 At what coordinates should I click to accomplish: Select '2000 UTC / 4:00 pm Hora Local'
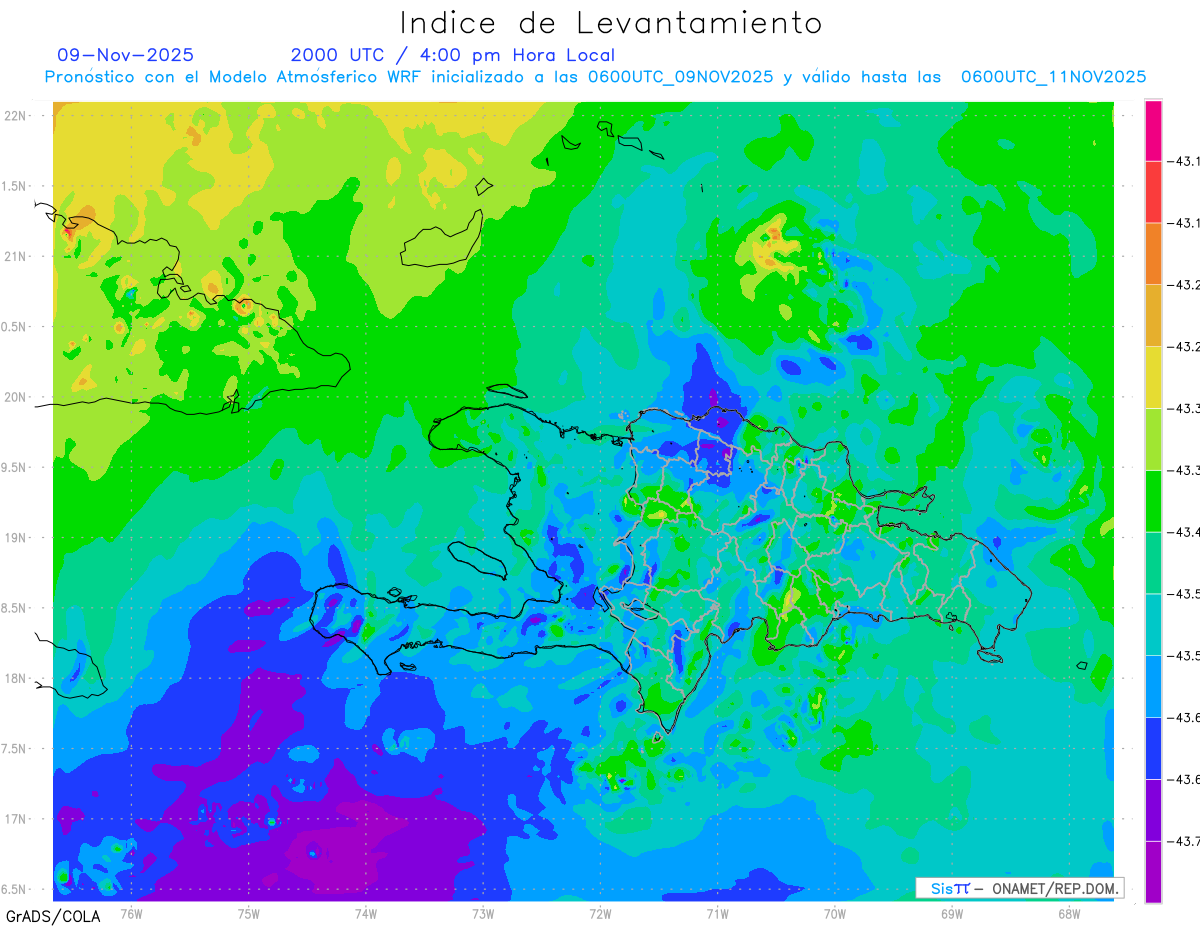(453, 55)
